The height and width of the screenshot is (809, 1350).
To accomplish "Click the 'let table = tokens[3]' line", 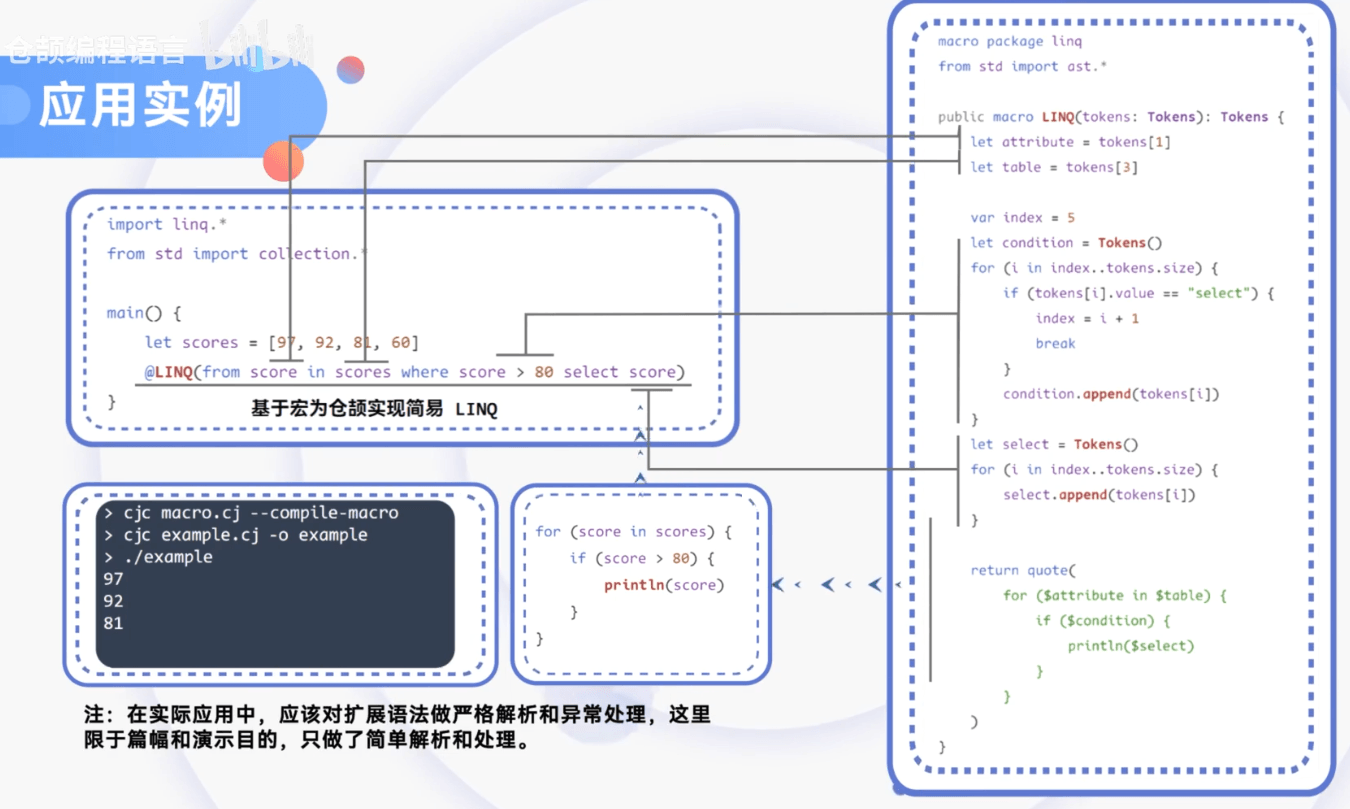I will 1053,167.
